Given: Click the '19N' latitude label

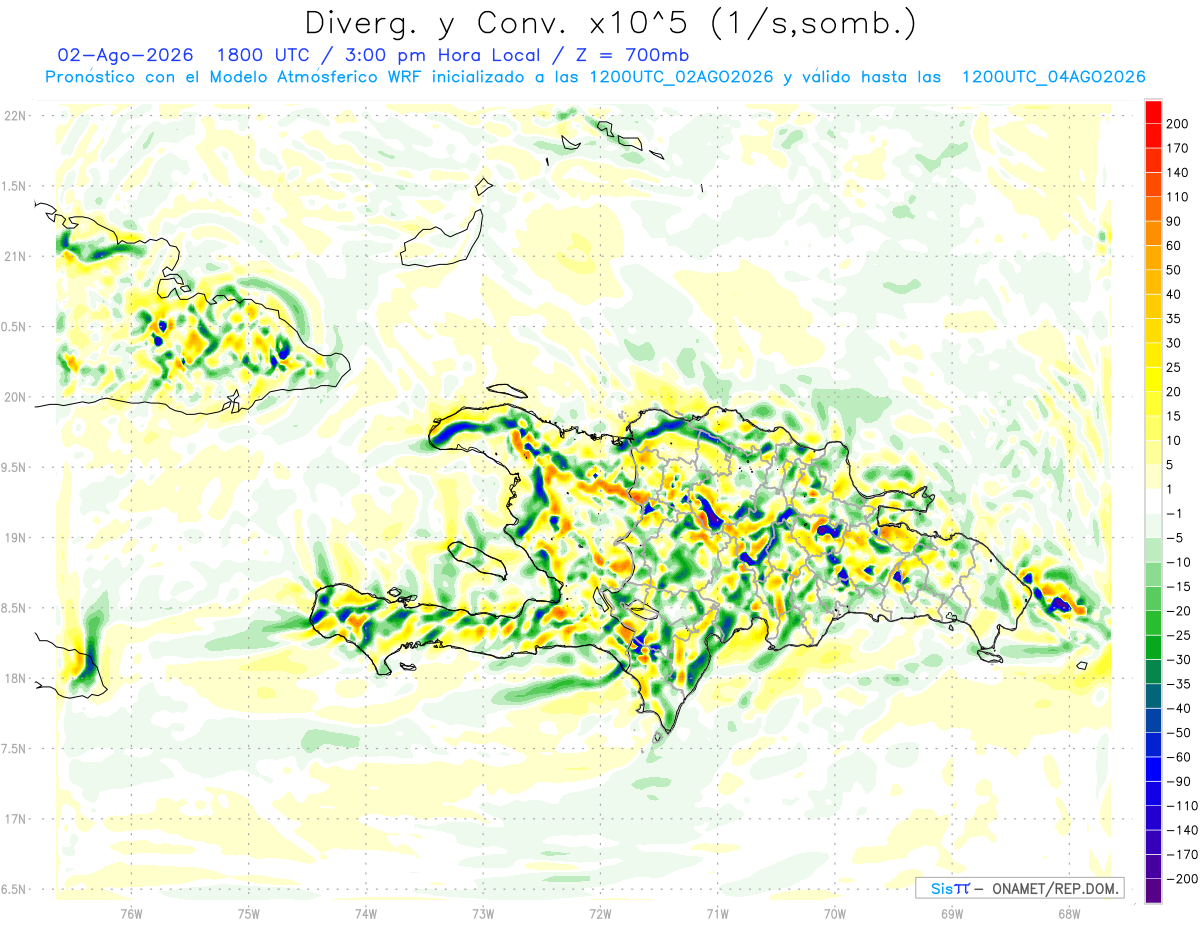Looking at the screenshot, I should 14,538.
